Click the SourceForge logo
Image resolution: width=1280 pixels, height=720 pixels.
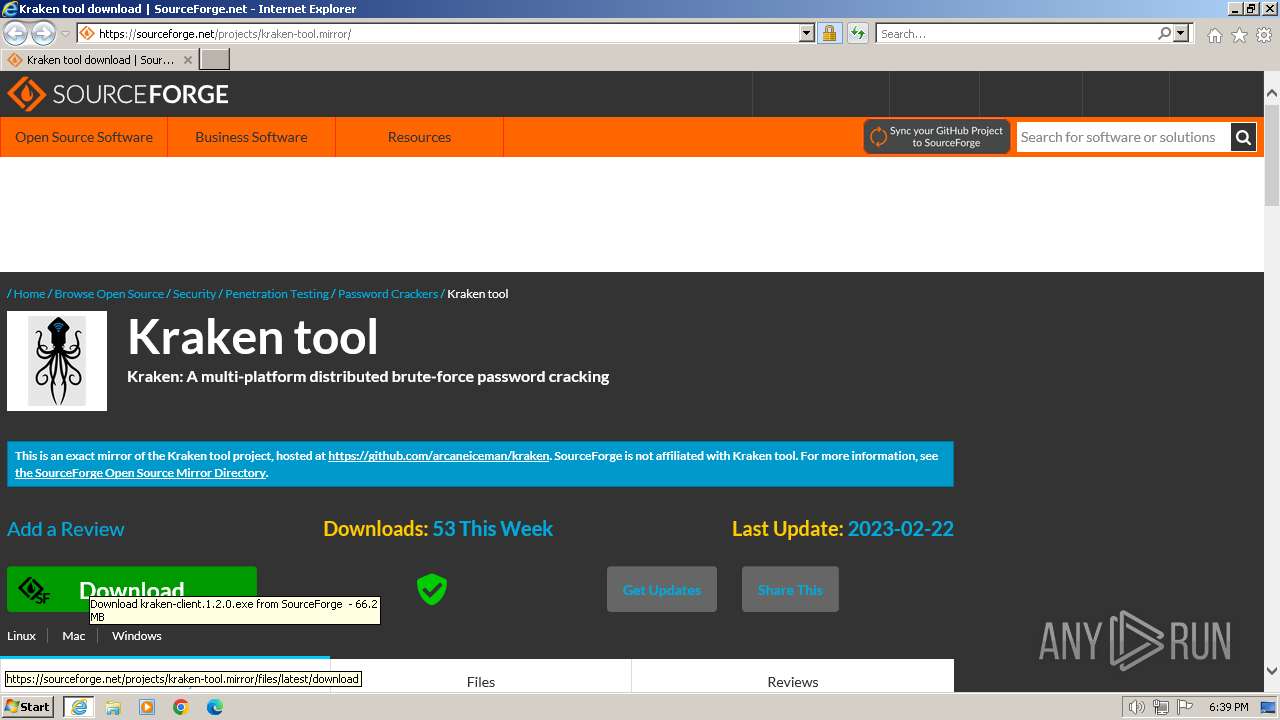tap(118, 94)
